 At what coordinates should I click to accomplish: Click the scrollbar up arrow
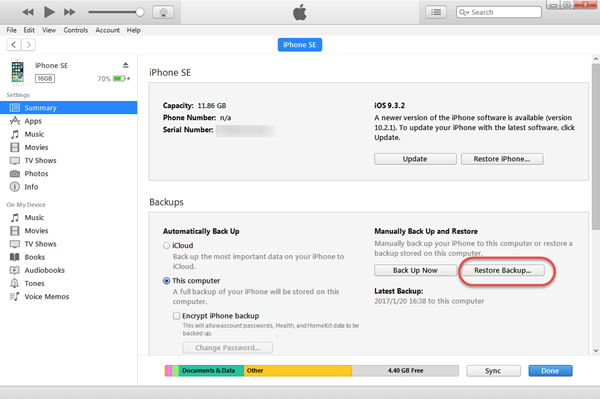596,59
